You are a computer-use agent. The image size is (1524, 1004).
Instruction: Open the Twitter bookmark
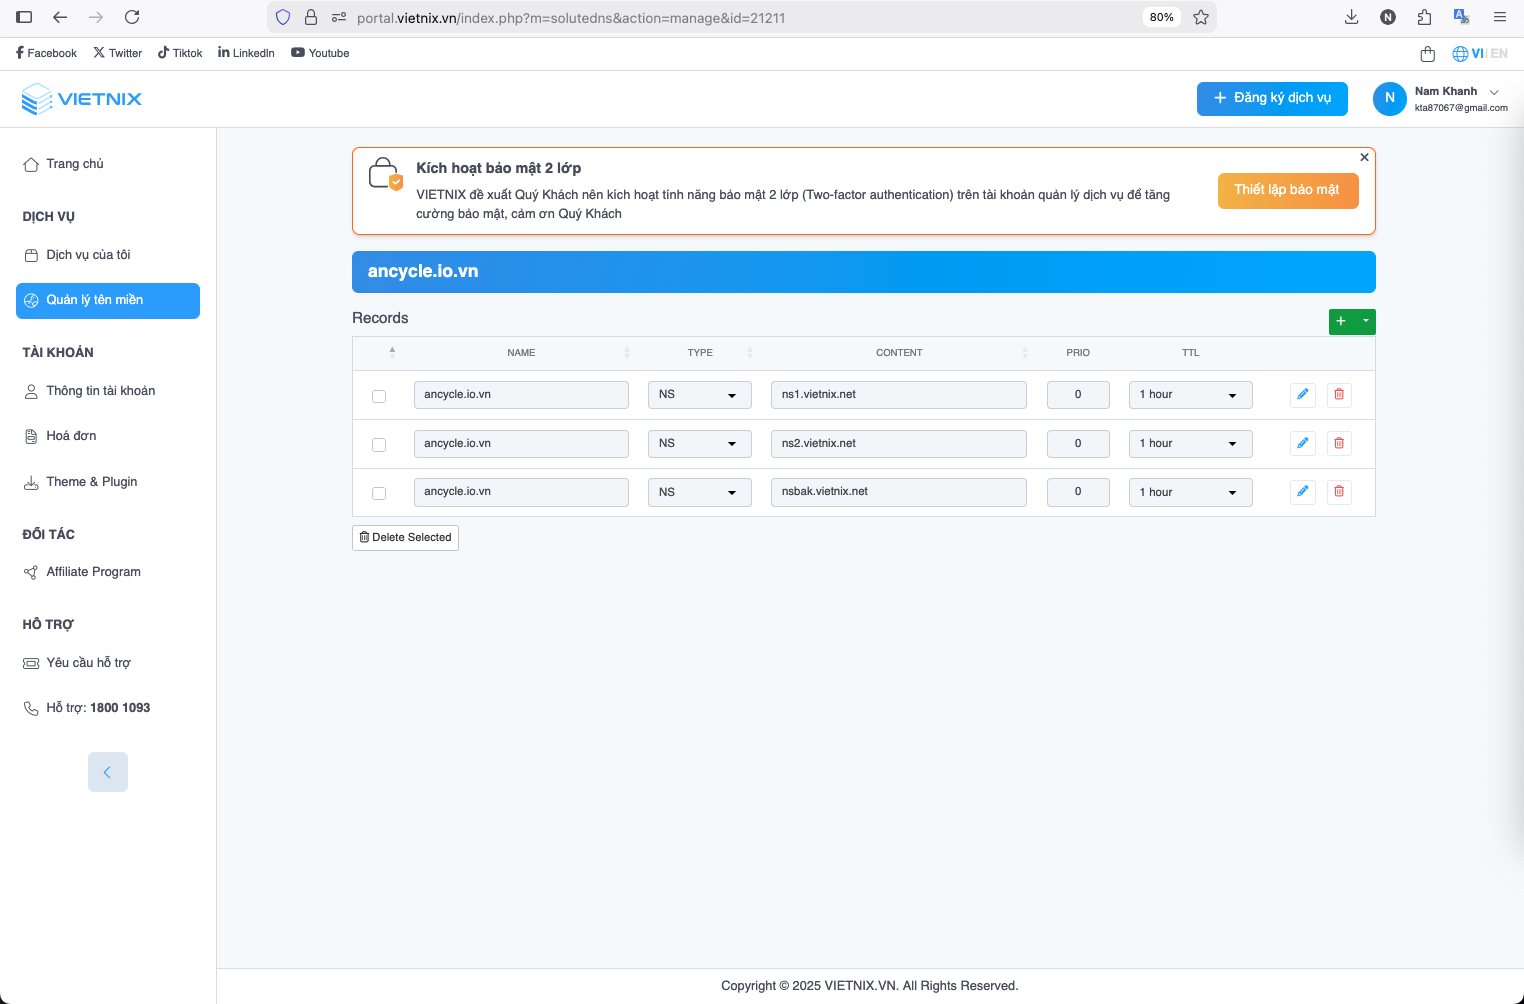118,53
